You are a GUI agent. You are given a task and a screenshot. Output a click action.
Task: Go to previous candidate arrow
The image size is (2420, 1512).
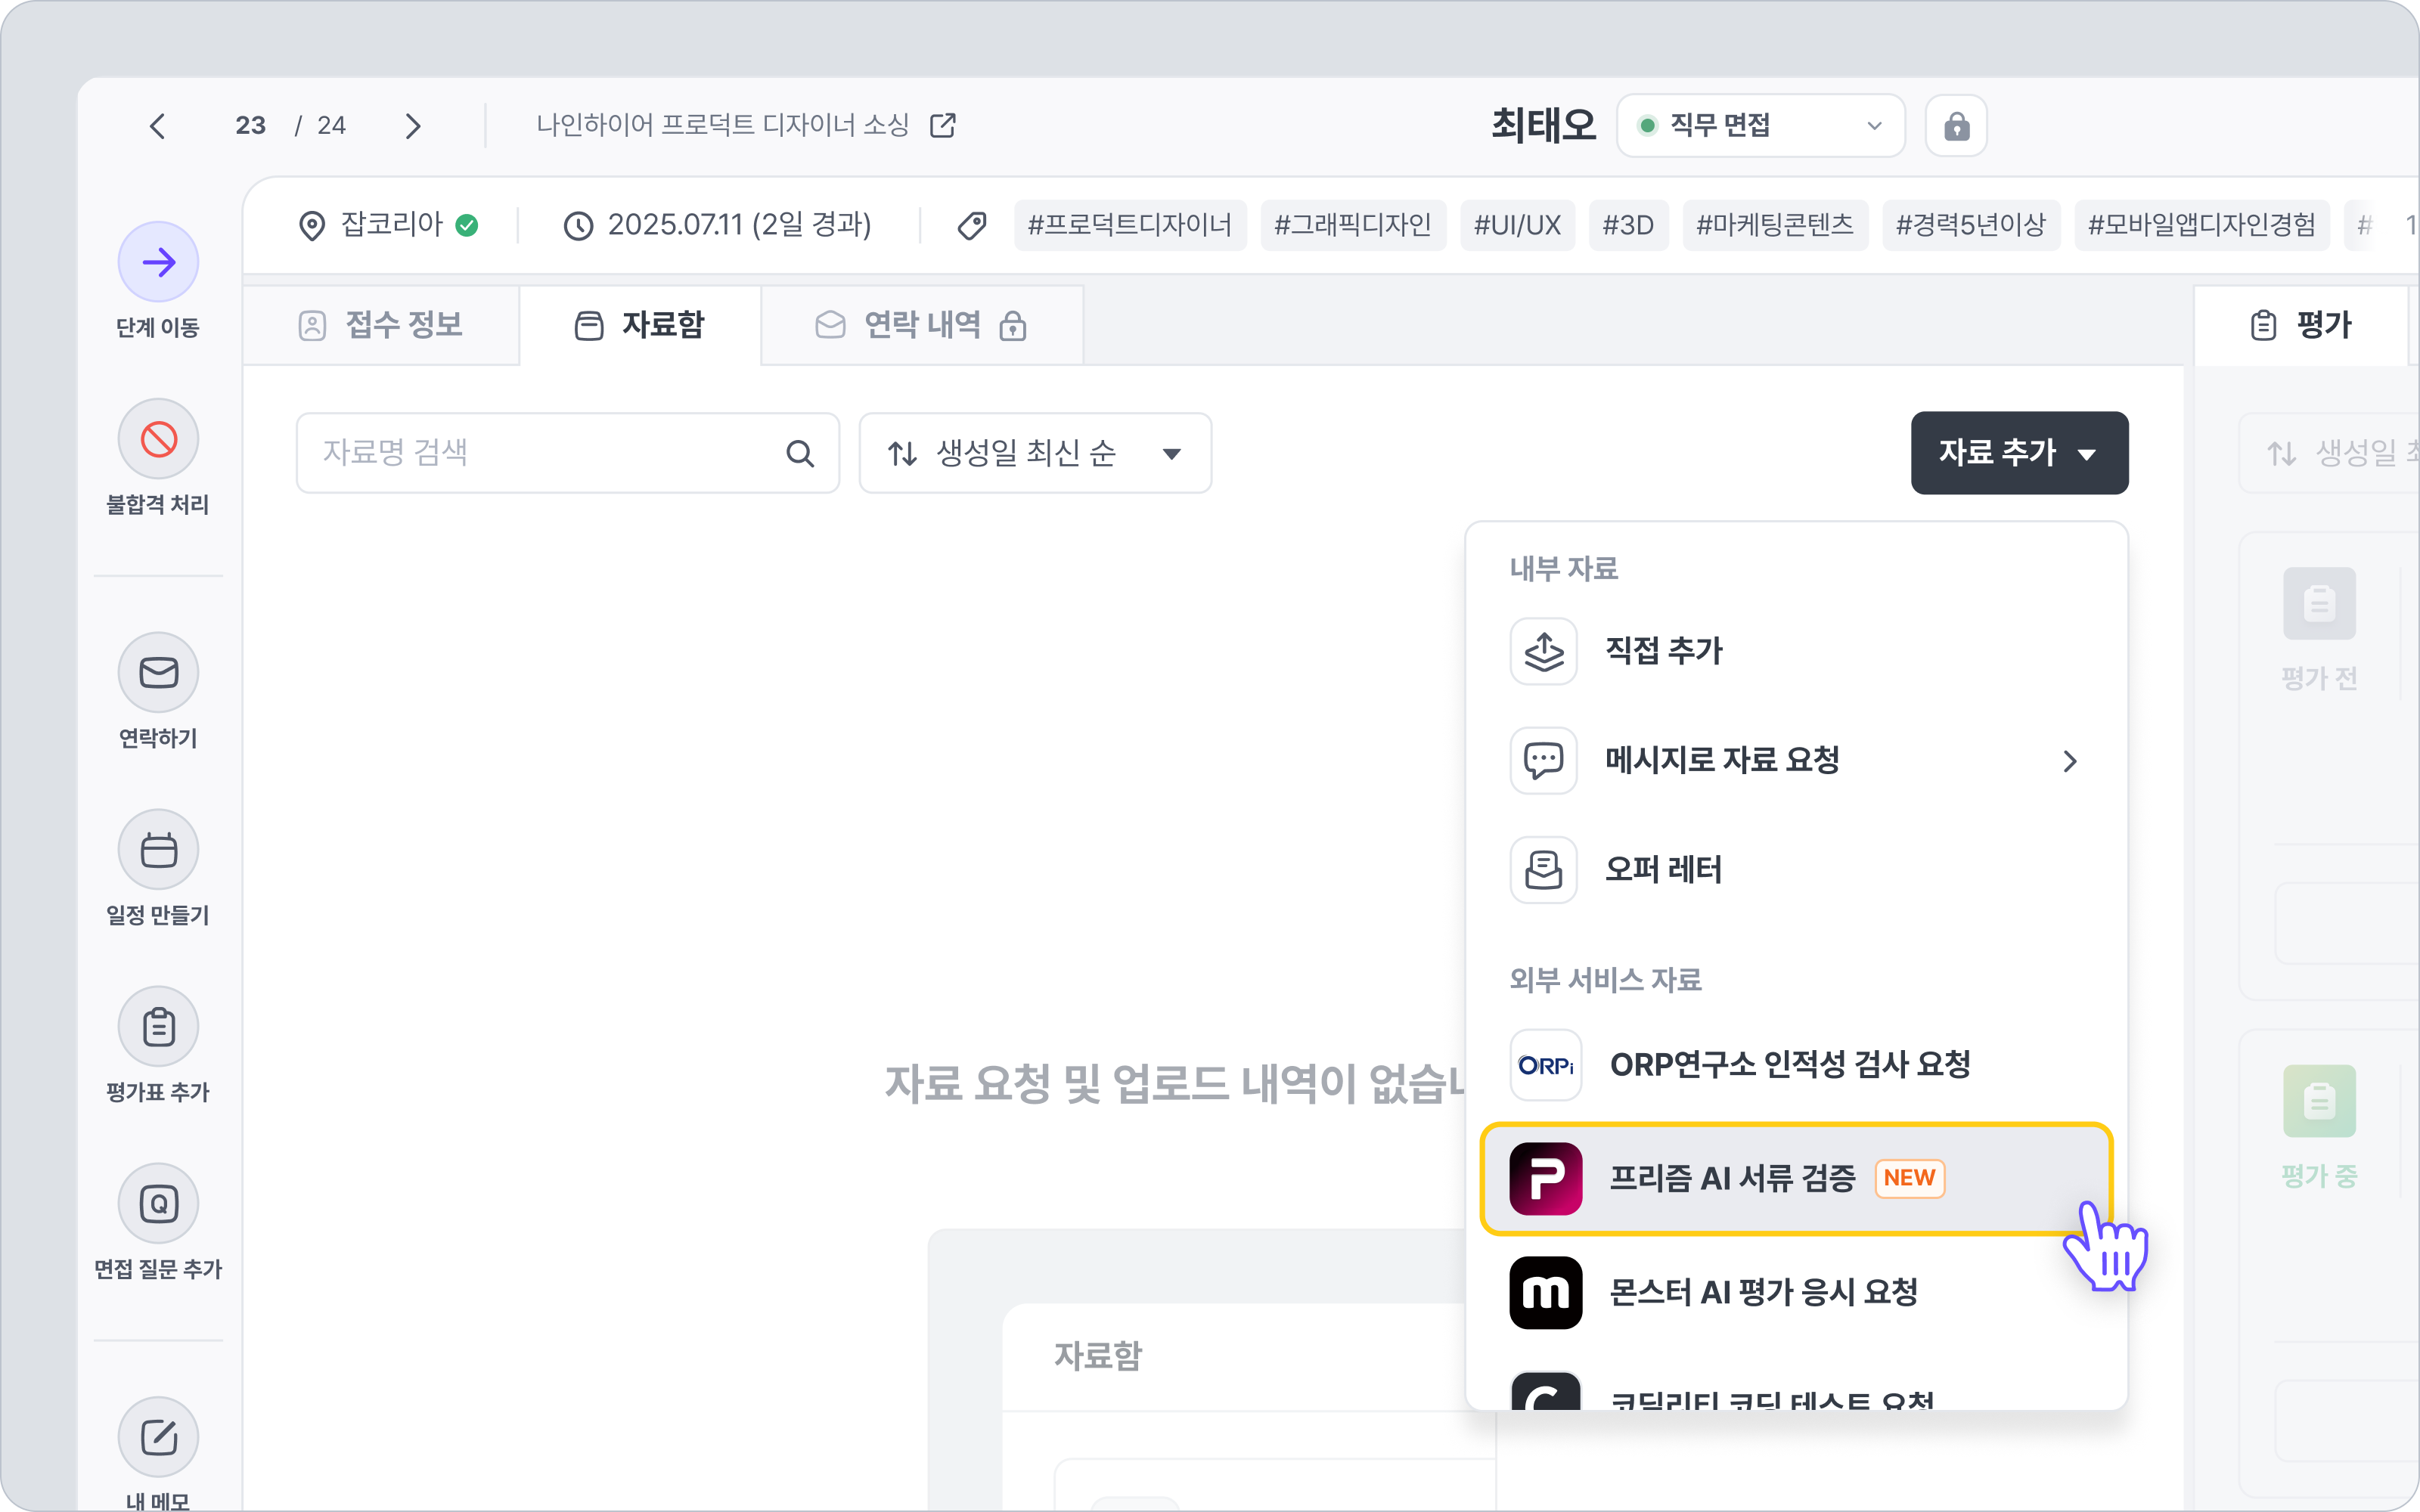[x=157, y=126]
